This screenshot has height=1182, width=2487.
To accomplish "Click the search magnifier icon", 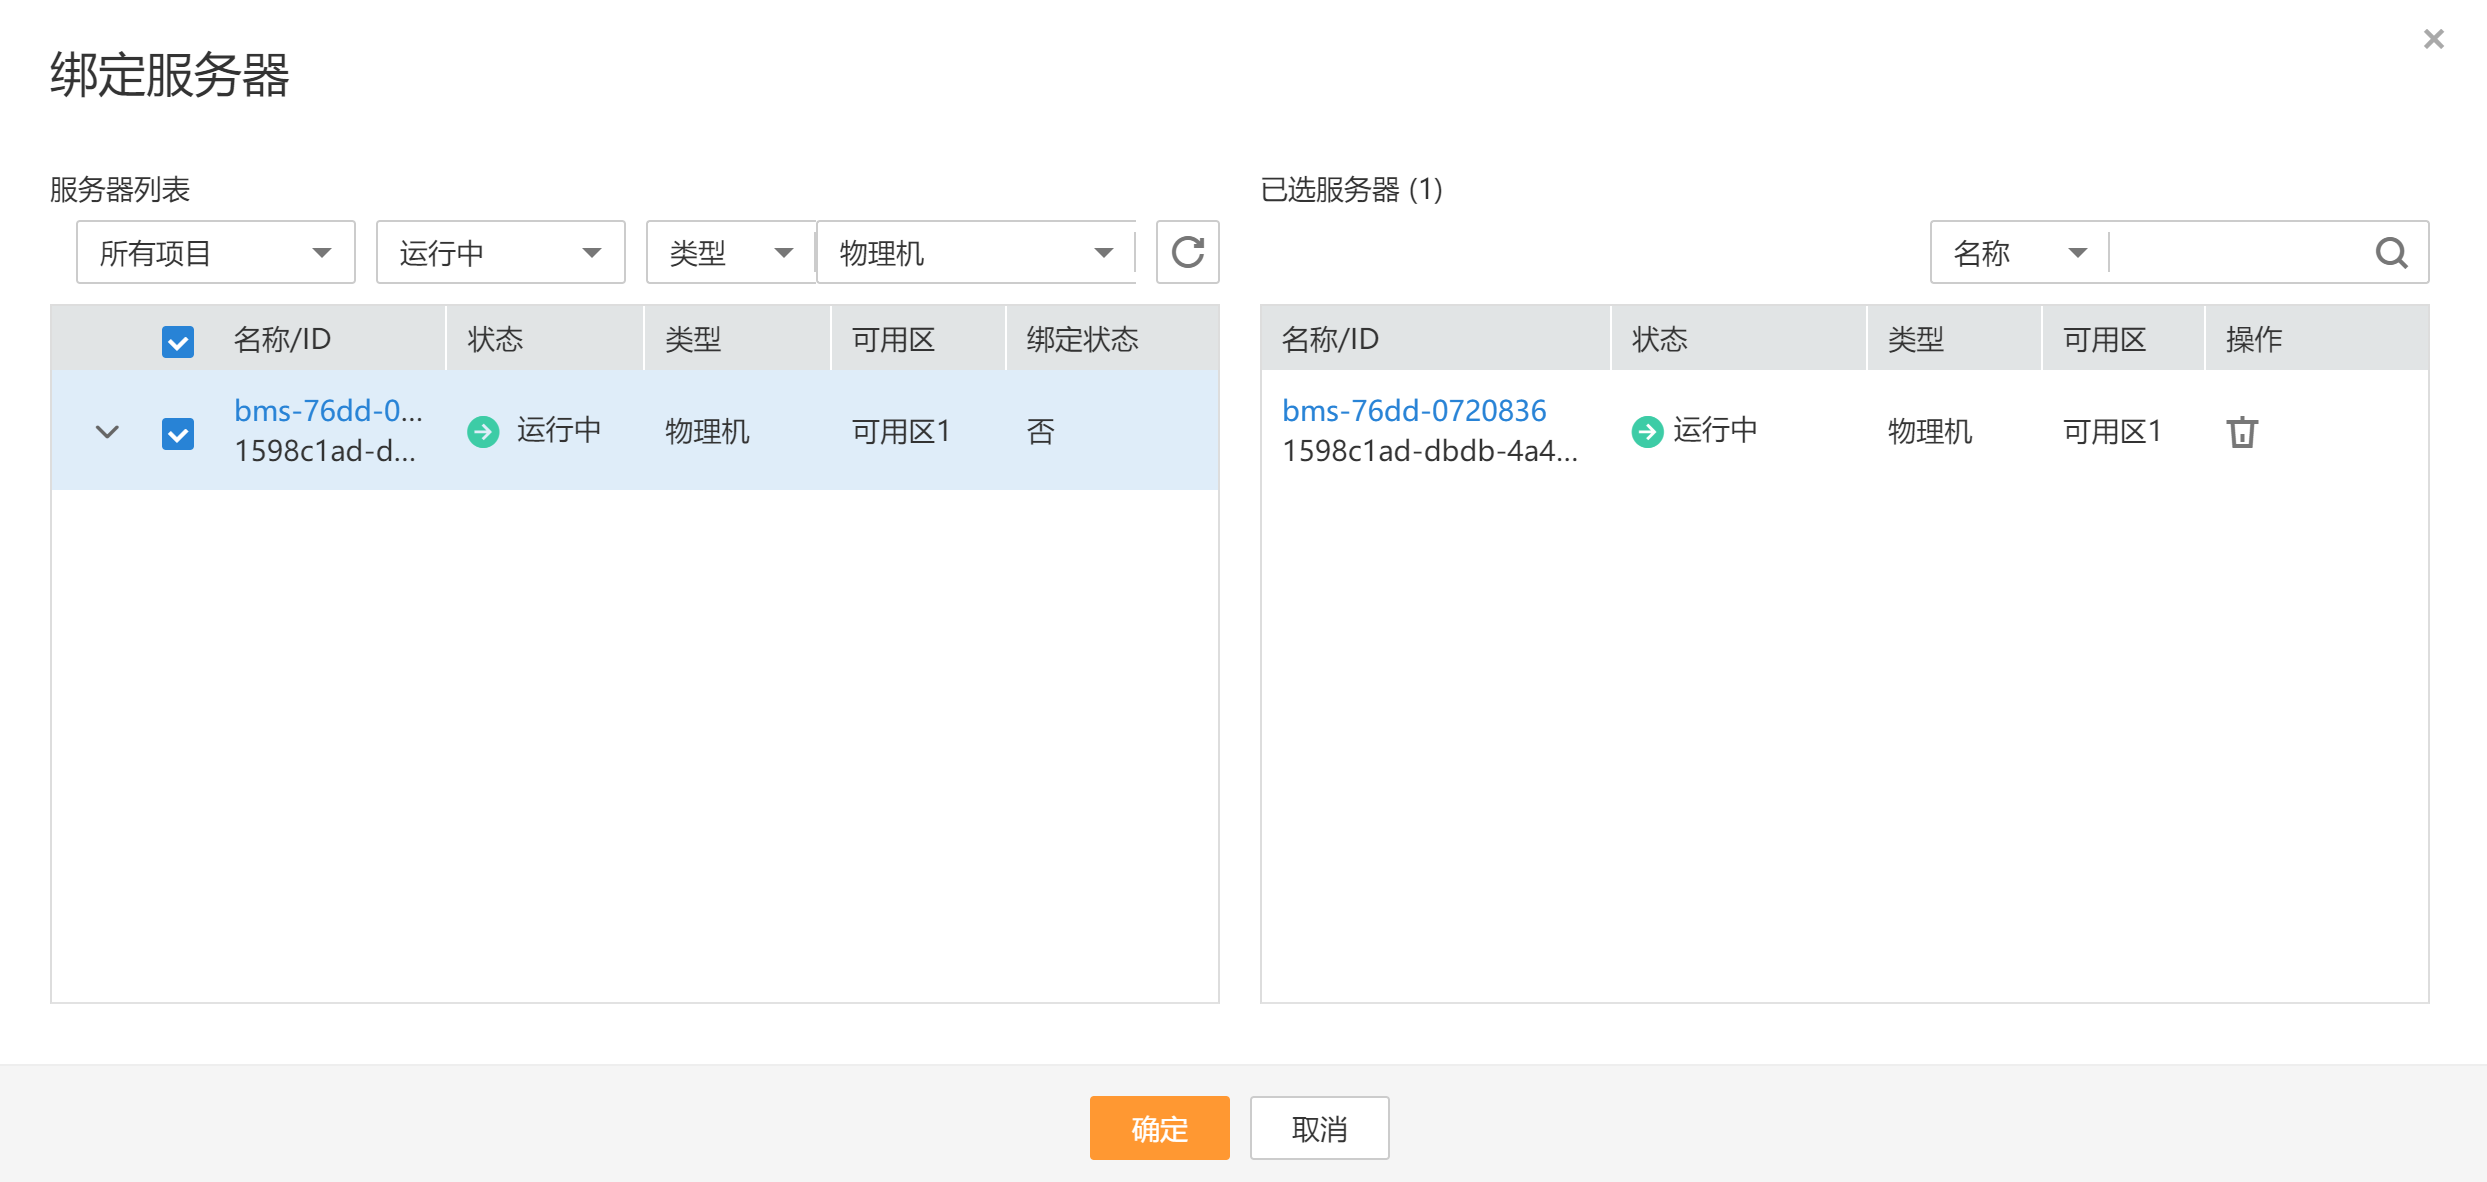I will [x=2391, y=253].
